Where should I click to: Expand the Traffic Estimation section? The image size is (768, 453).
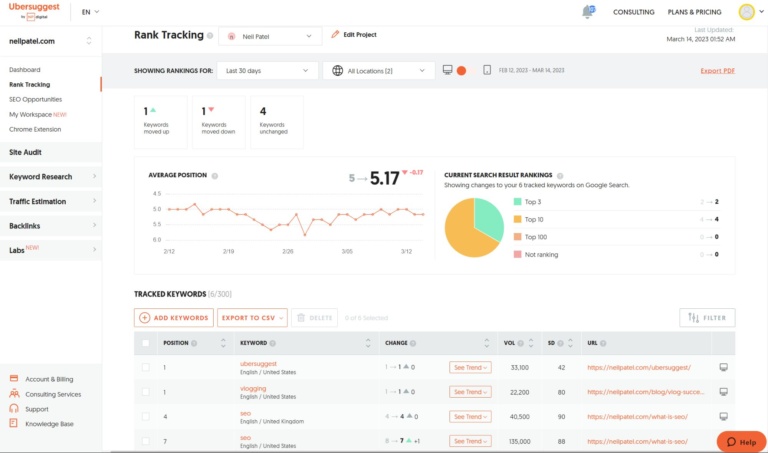tap(51, 201)
